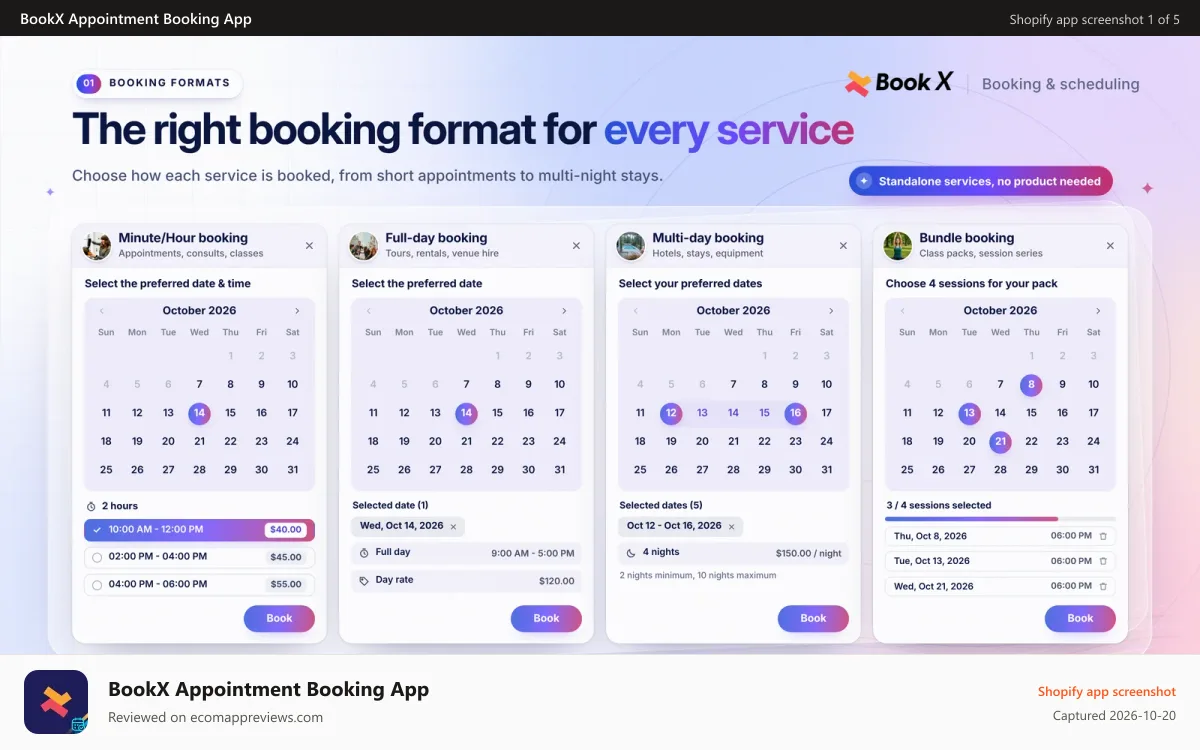The height and width of the screenshot is (750, 1200).
Task: Choose October 12 start date in Multi-day calendar
Action: point(671,413)
